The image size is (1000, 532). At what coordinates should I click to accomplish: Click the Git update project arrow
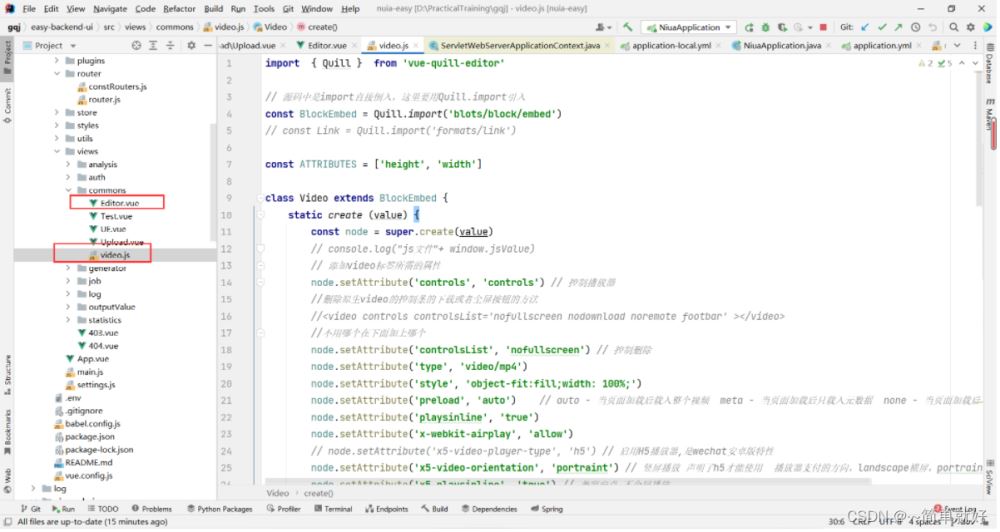coord(863,27)
